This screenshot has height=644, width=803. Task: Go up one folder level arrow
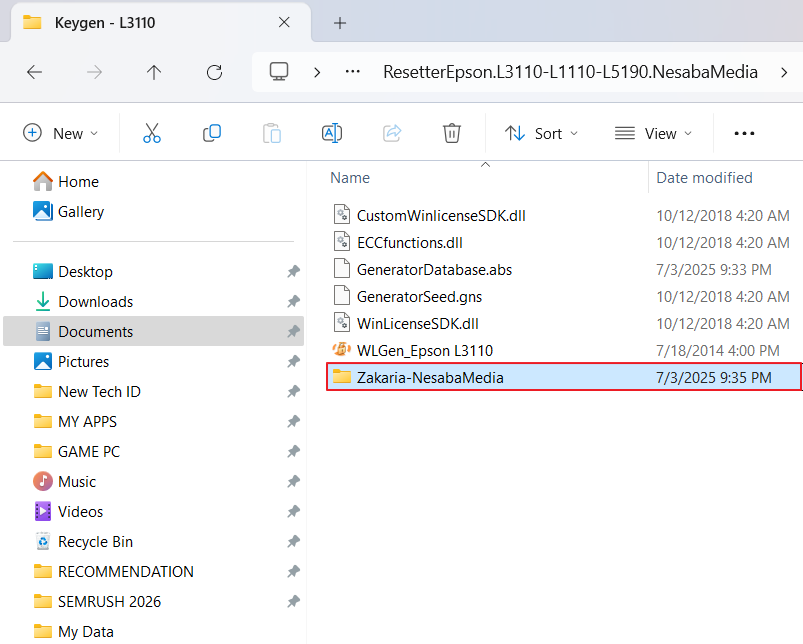[x=154, y=72]
